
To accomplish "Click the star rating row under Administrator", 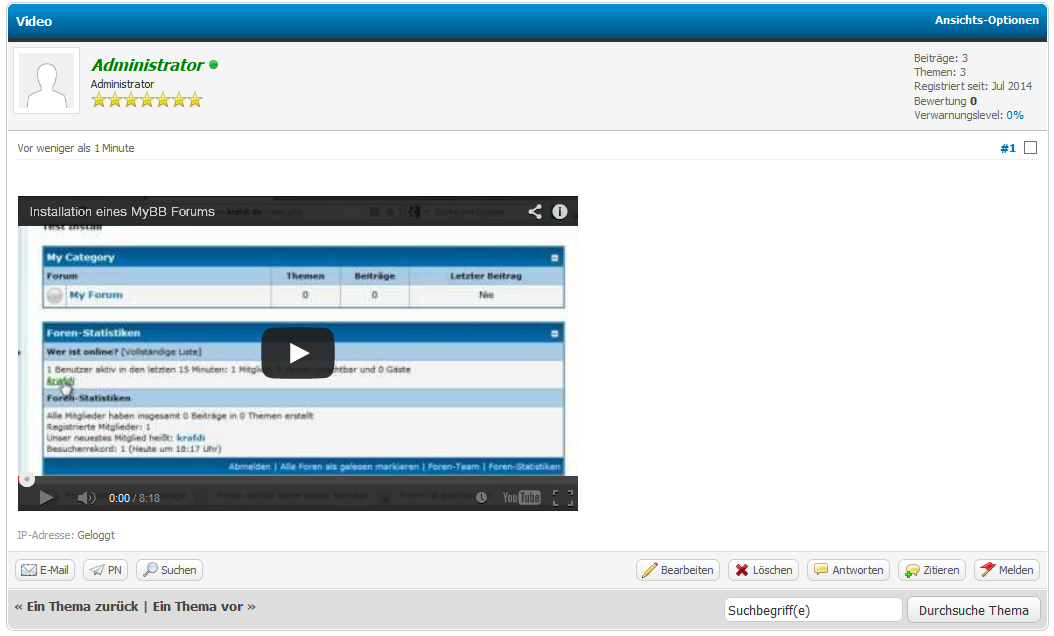I will coord(147,100).
